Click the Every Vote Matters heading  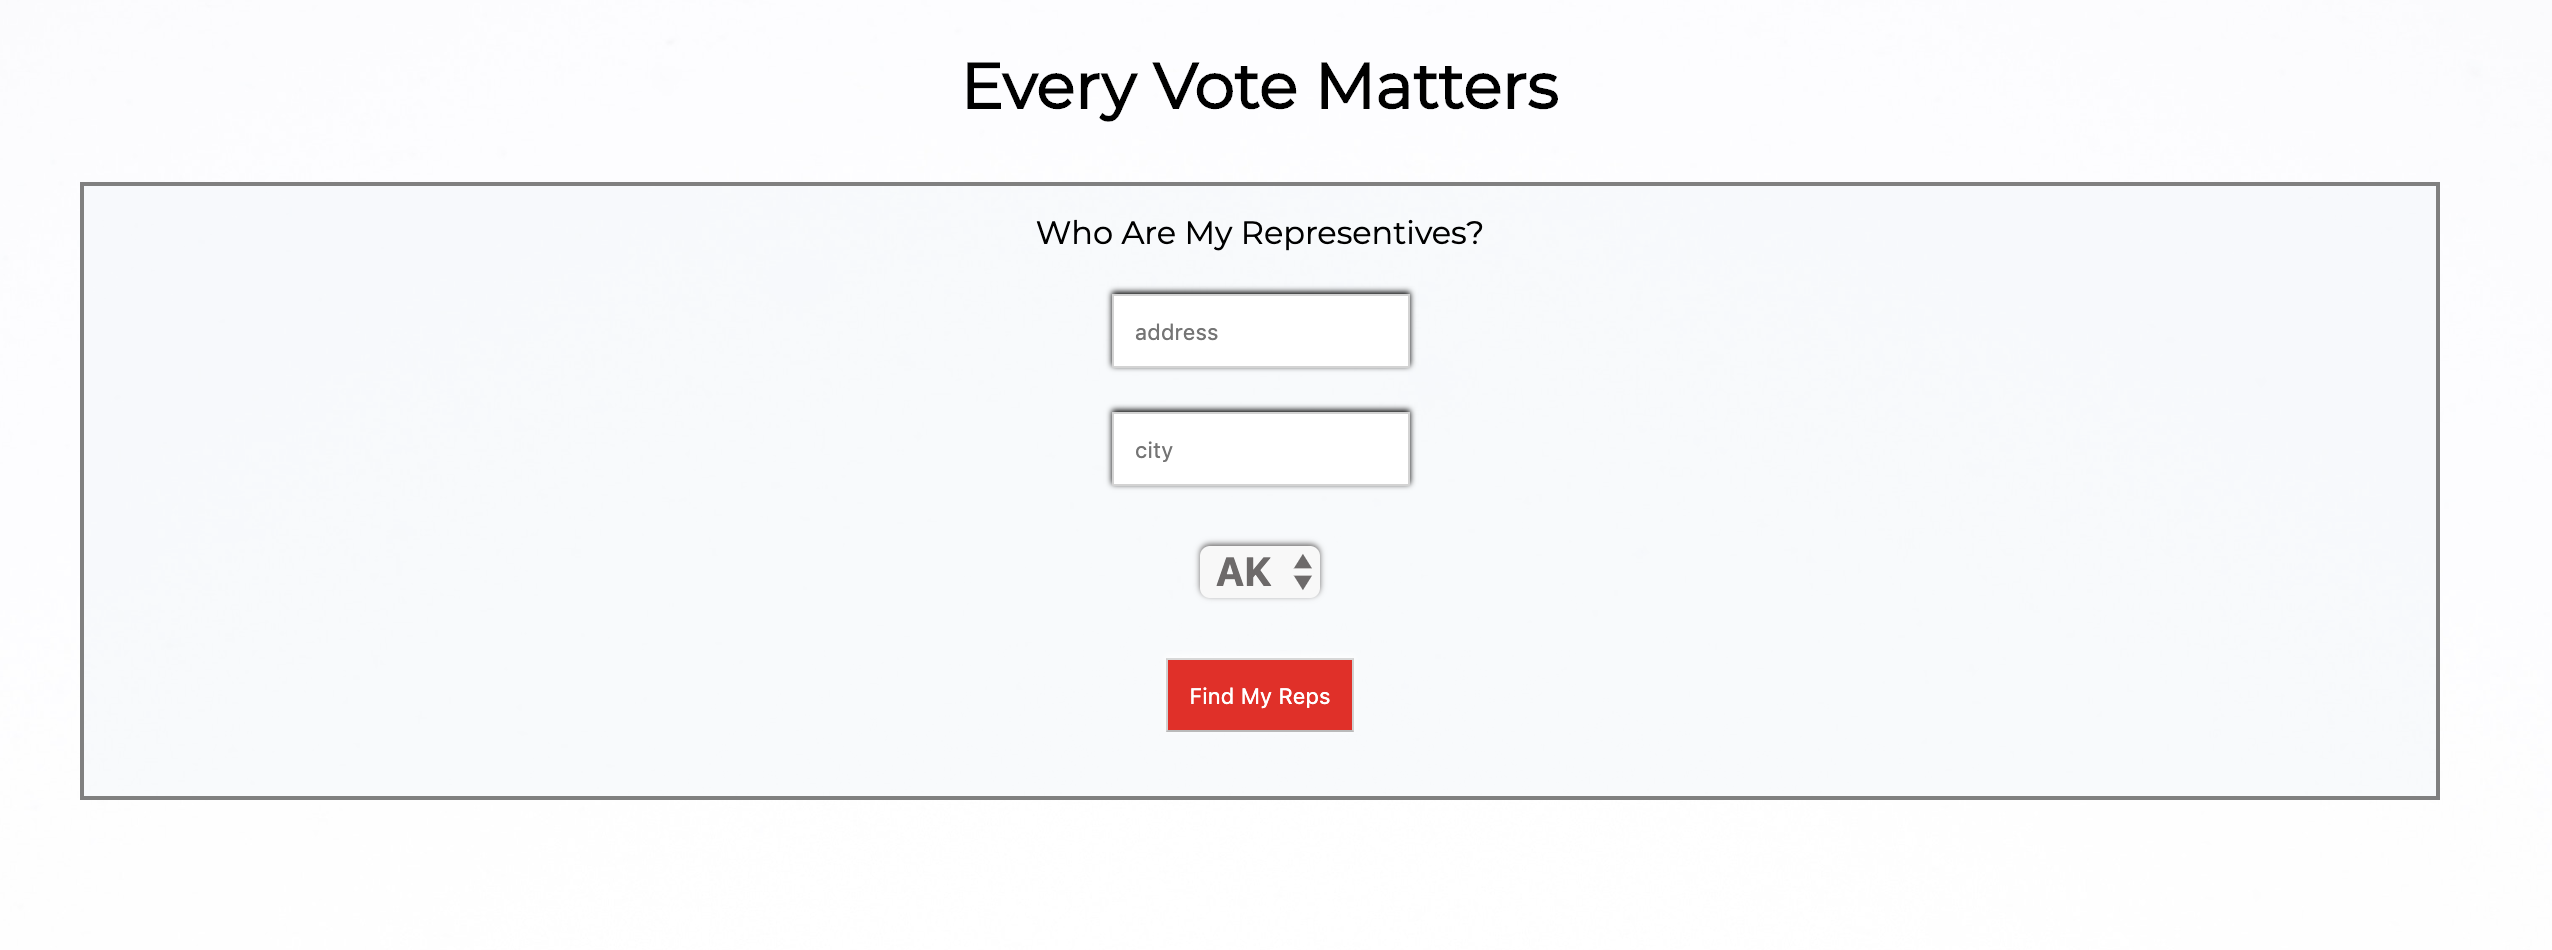point(1260,86)
